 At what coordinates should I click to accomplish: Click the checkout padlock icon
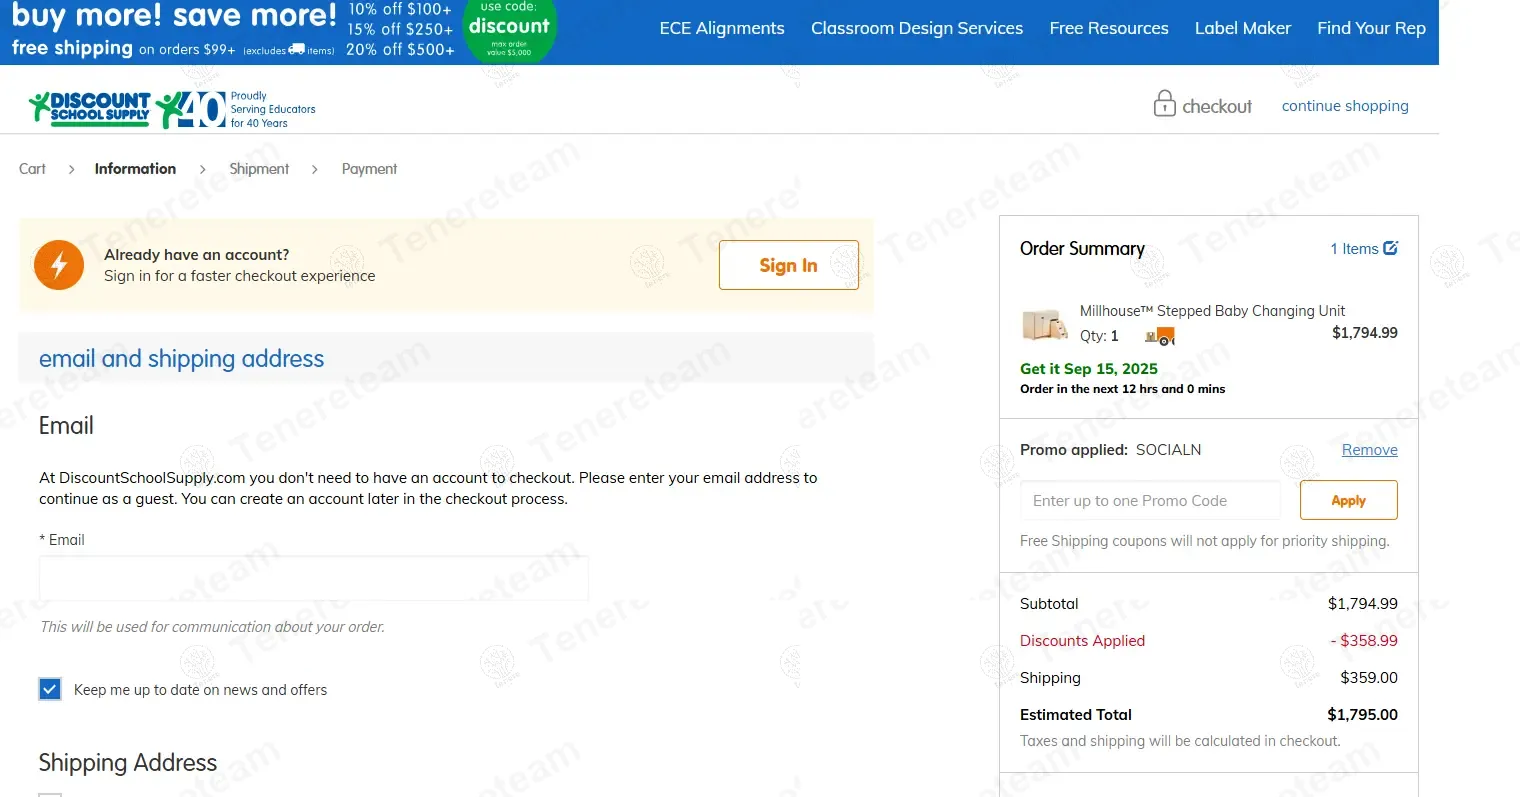pyautogui.click(x=1164, y=104)
